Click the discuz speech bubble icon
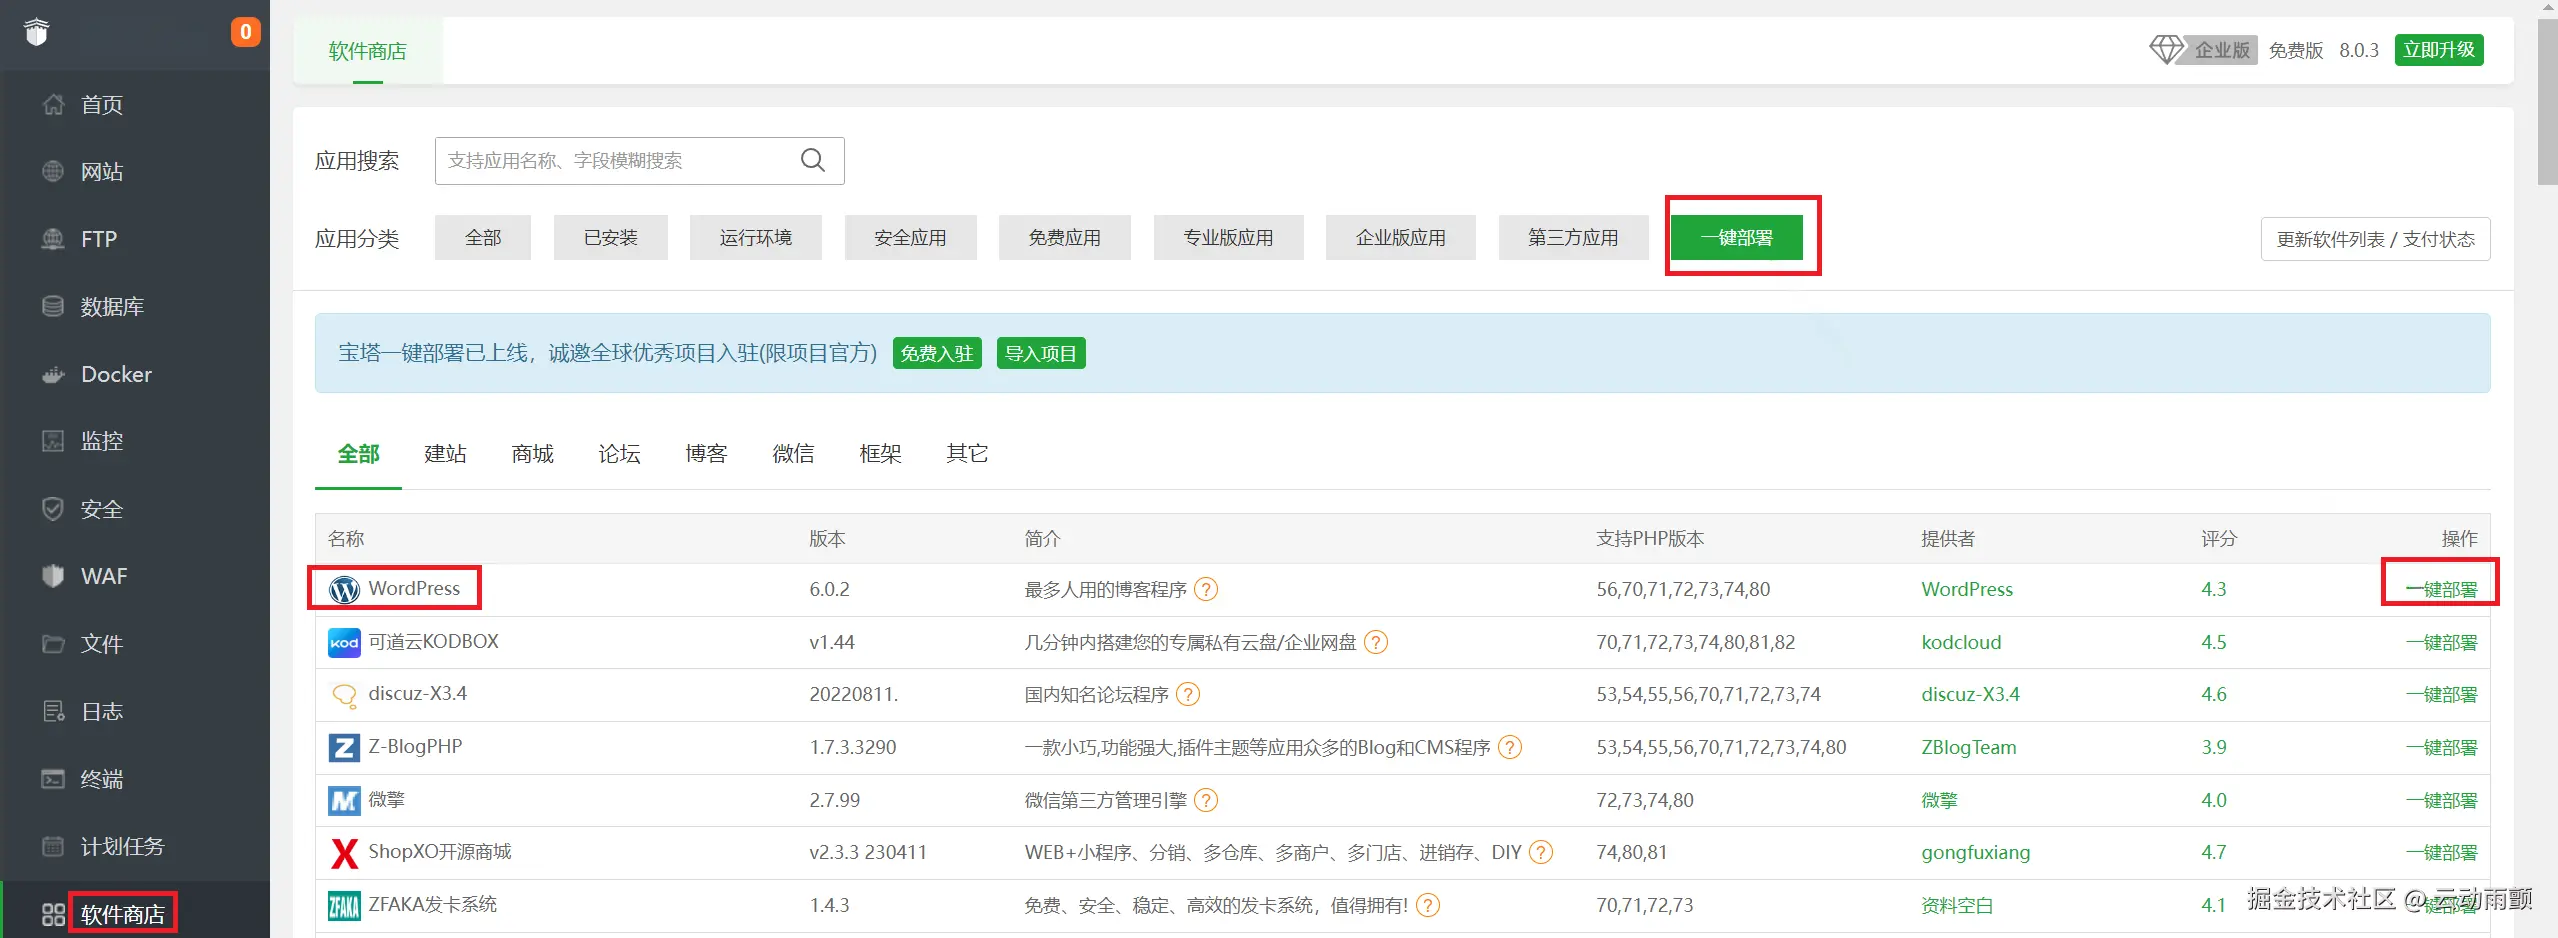This screenshot has height=938, width=2558. coord(344,695)
